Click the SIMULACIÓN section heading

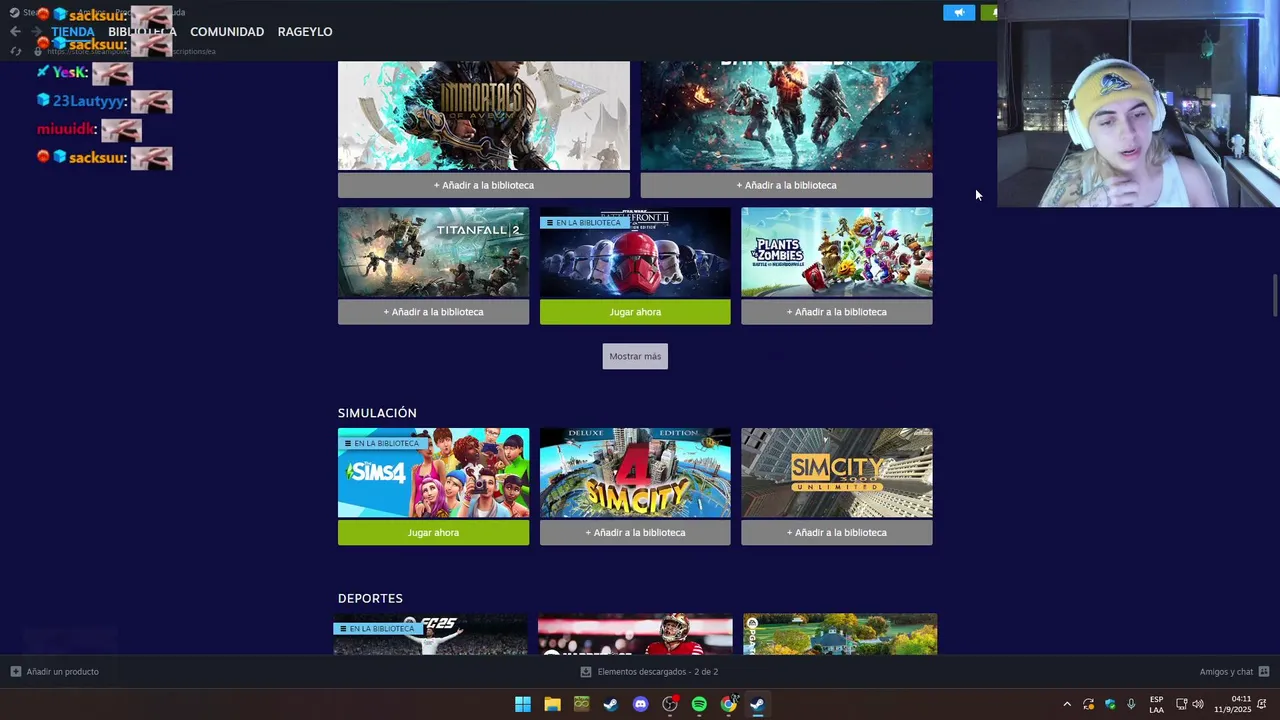tap(377, 413)
